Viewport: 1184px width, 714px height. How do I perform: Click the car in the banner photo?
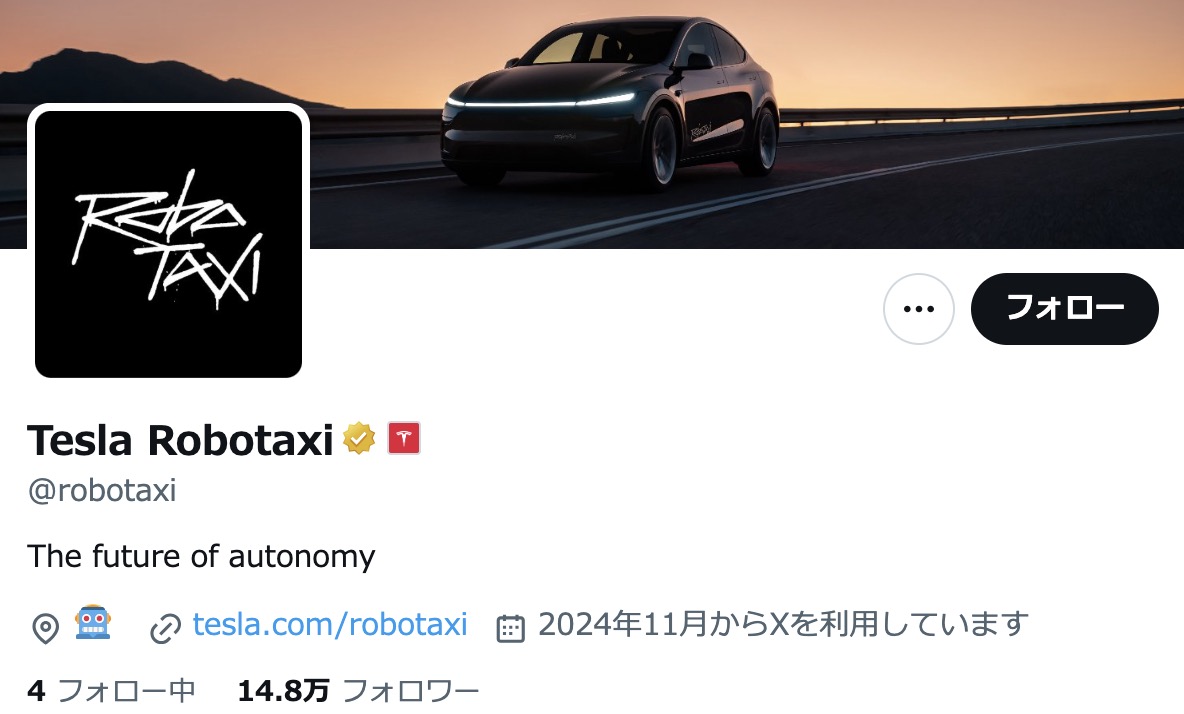pos(610,102)
